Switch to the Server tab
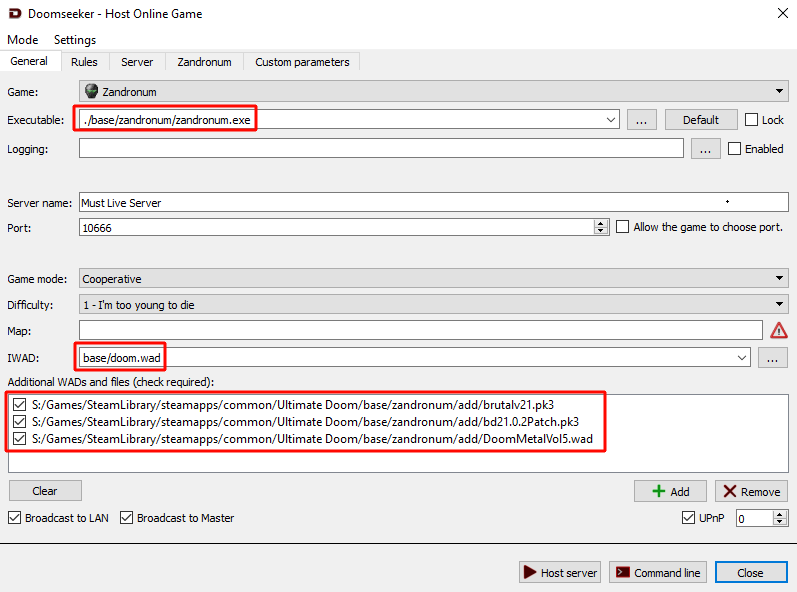797x592 pixels. point(137,62)
